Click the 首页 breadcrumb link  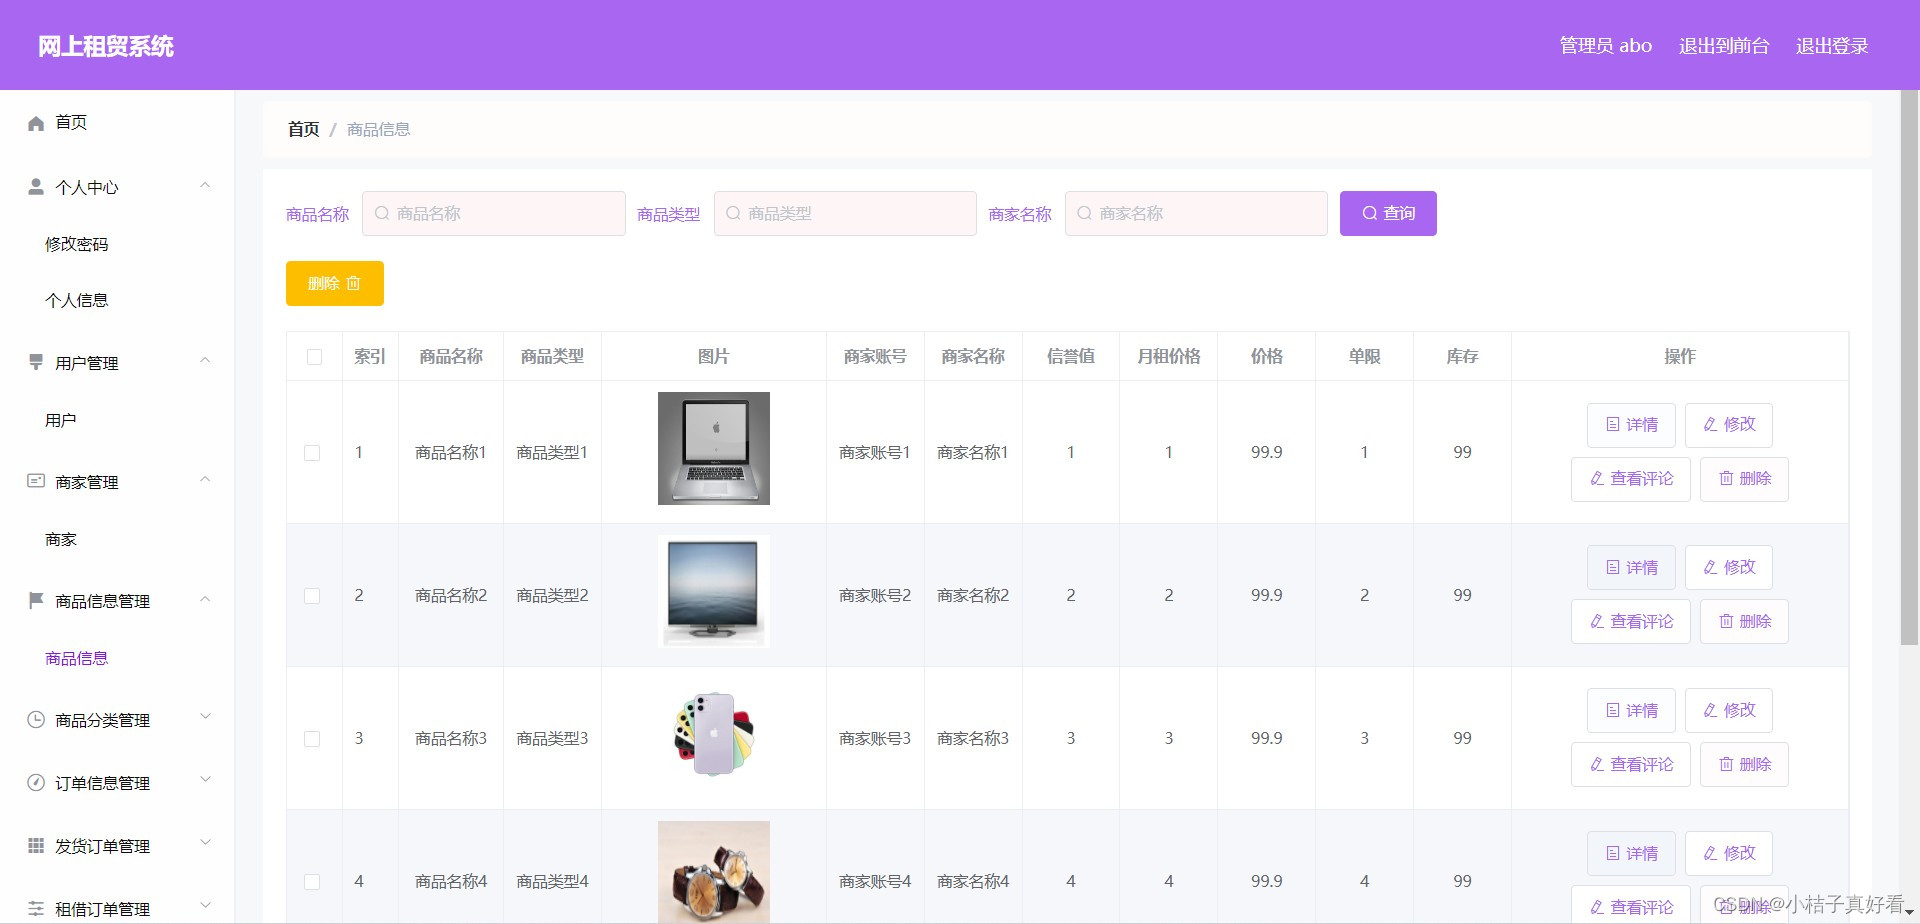click(x=303, y=129)
